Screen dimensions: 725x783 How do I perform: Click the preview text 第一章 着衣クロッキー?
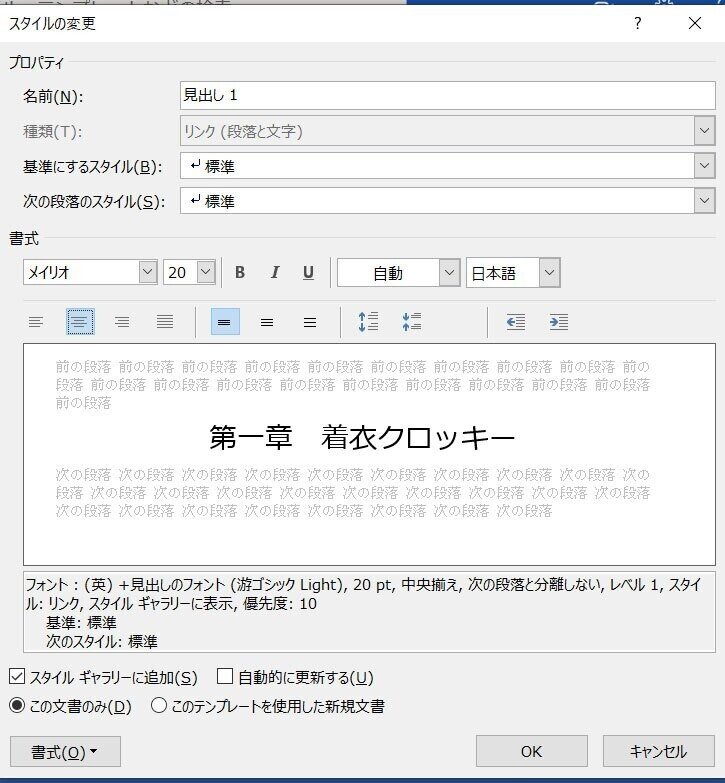[362, 437]
